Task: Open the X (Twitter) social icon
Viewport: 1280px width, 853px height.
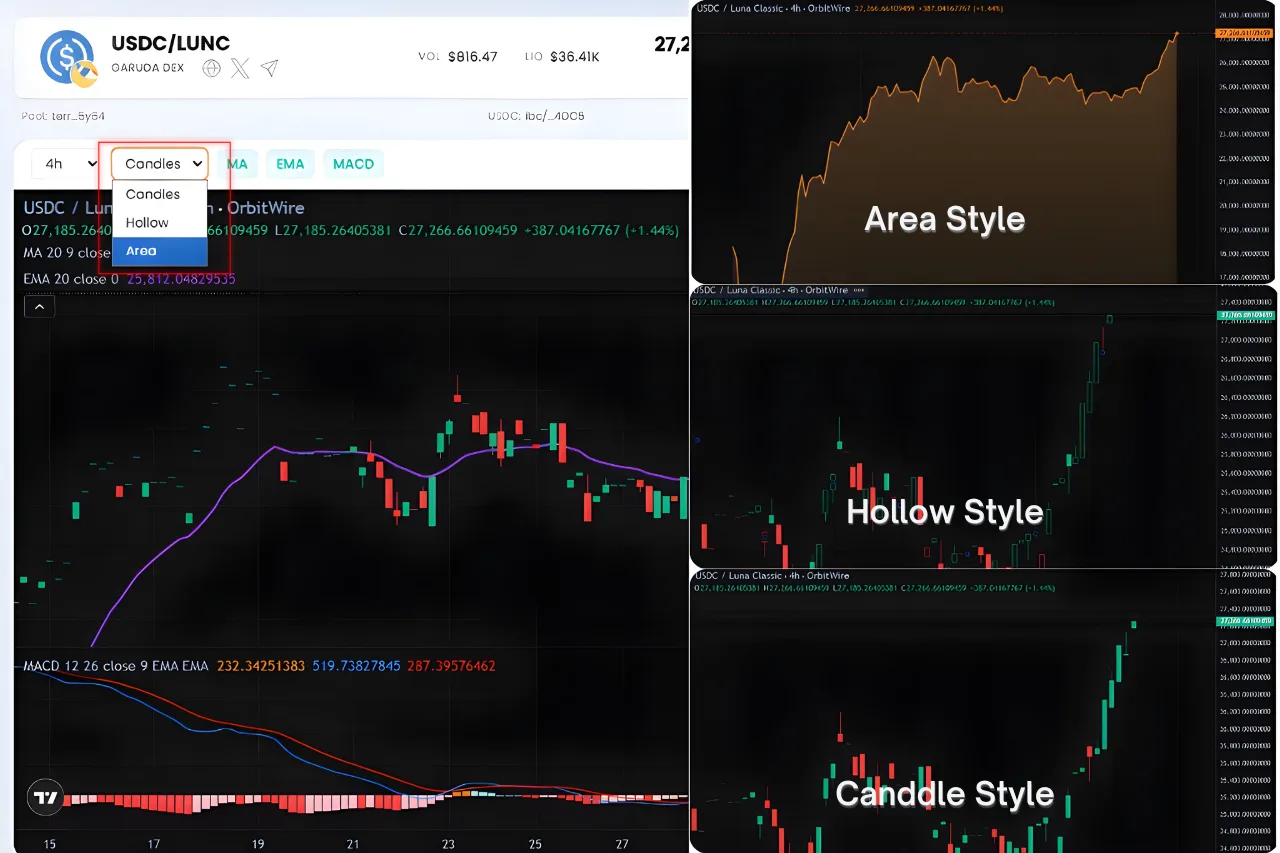Action: tap(240, 68)
